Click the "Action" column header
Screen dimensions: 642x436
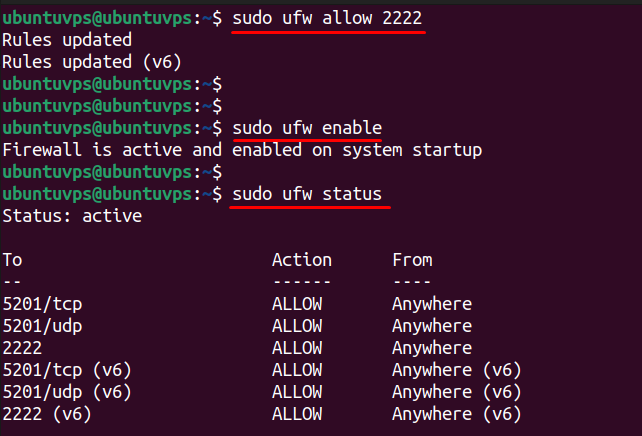point(301,260)
